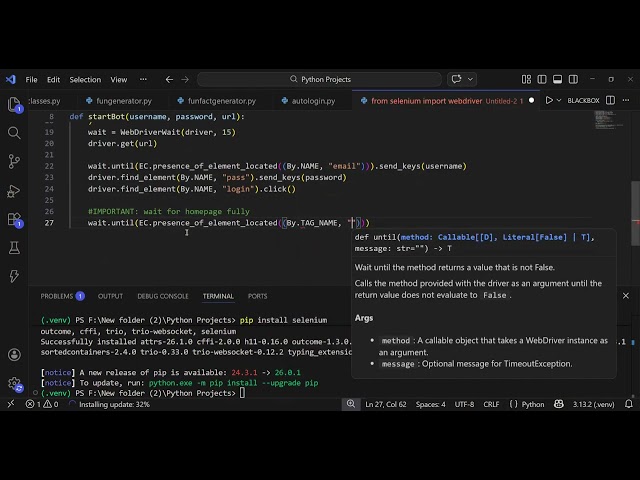Close the bottom panel with X
640x480 pixels.
pos(626,296)
